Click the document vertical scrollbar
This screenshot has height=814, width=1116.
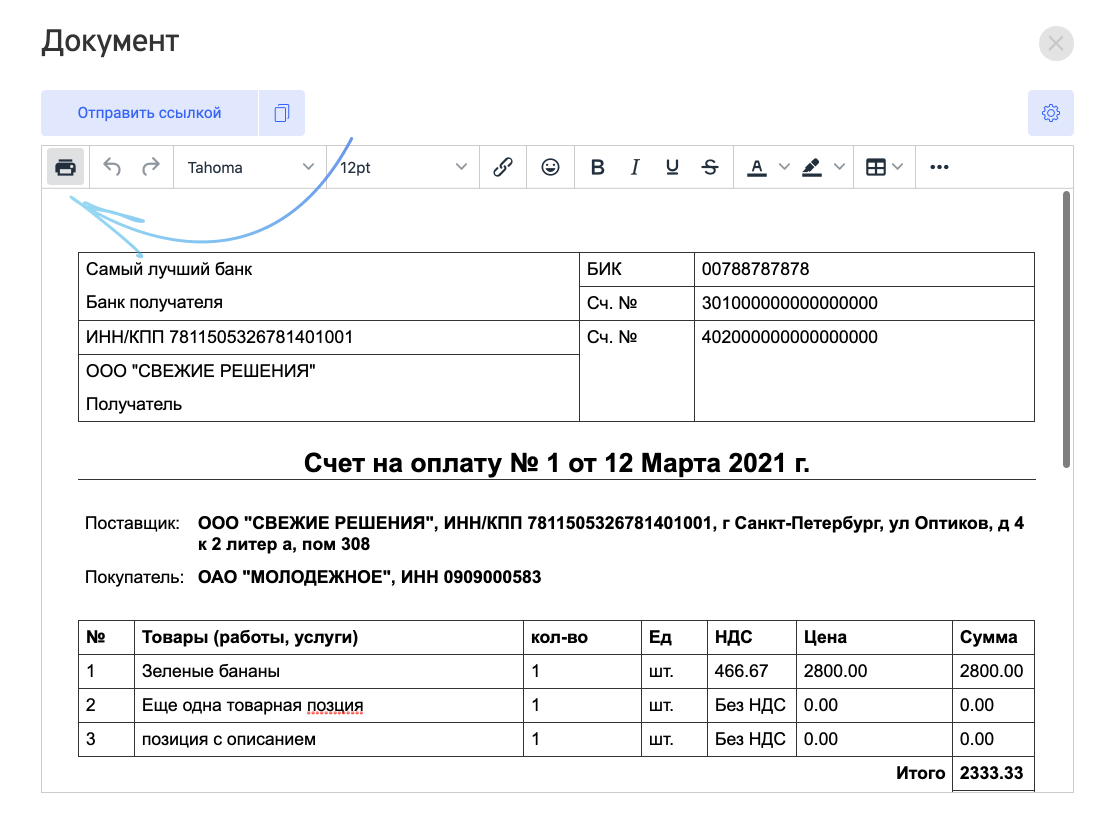pos(1066,329)
